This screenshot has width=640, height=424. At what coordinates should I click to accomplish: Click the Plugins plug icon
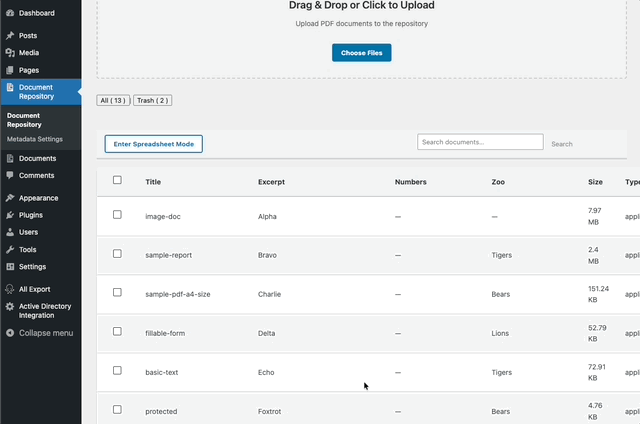coord(10,215)
